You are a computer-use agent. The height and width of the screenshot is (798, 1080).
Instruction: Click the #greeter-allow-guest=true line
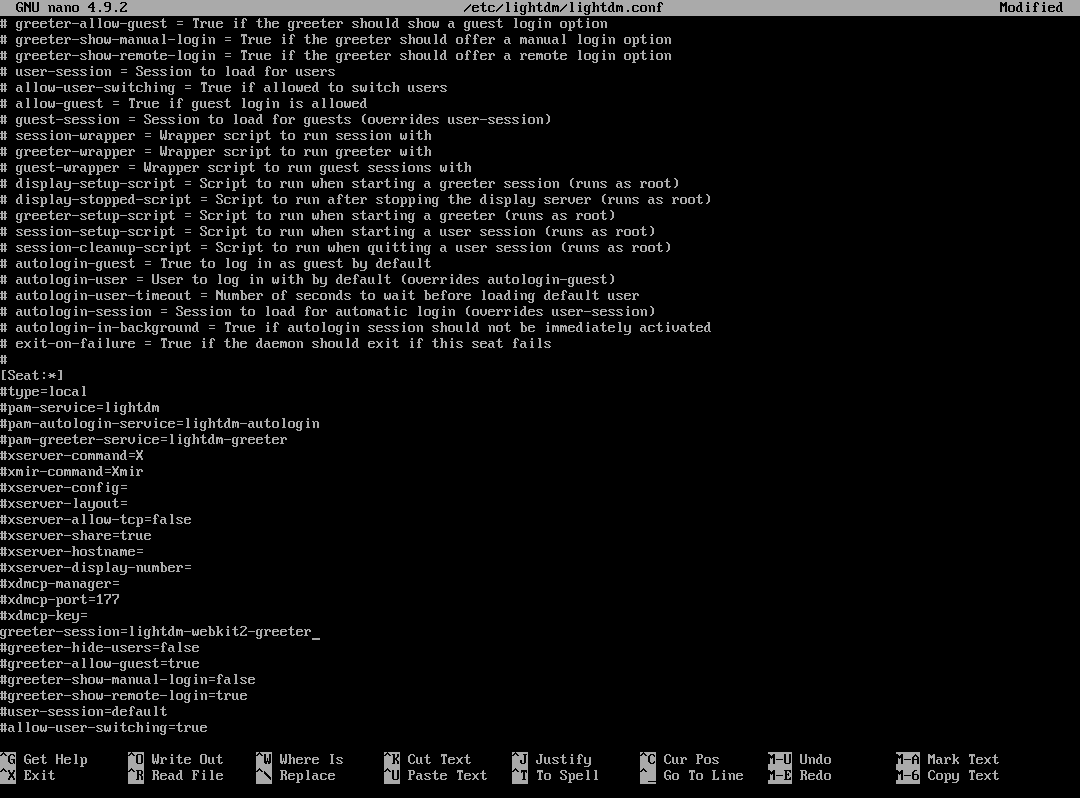pyautogui.click(x=100, y=663)
